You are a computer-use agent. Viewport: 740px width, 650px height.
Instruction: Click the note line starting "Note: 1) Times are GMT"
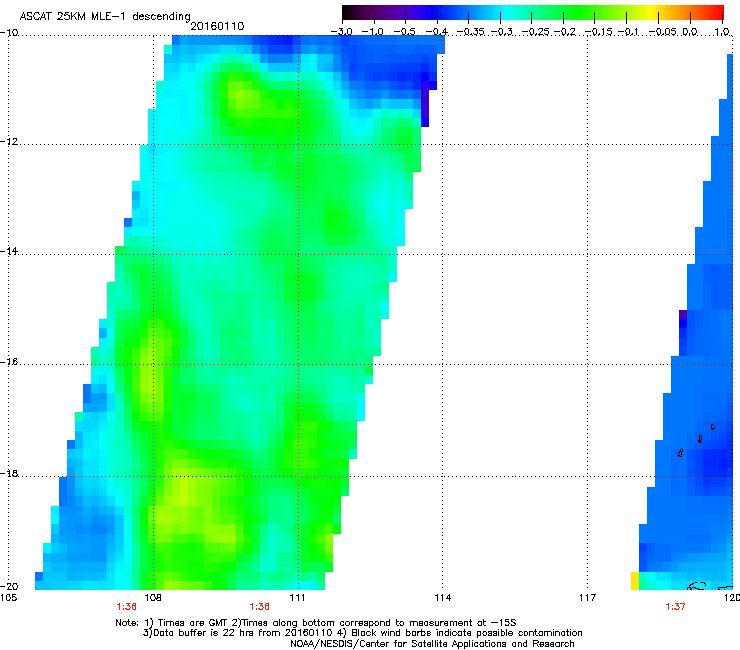pyautogui.click(x=316, y=623)
